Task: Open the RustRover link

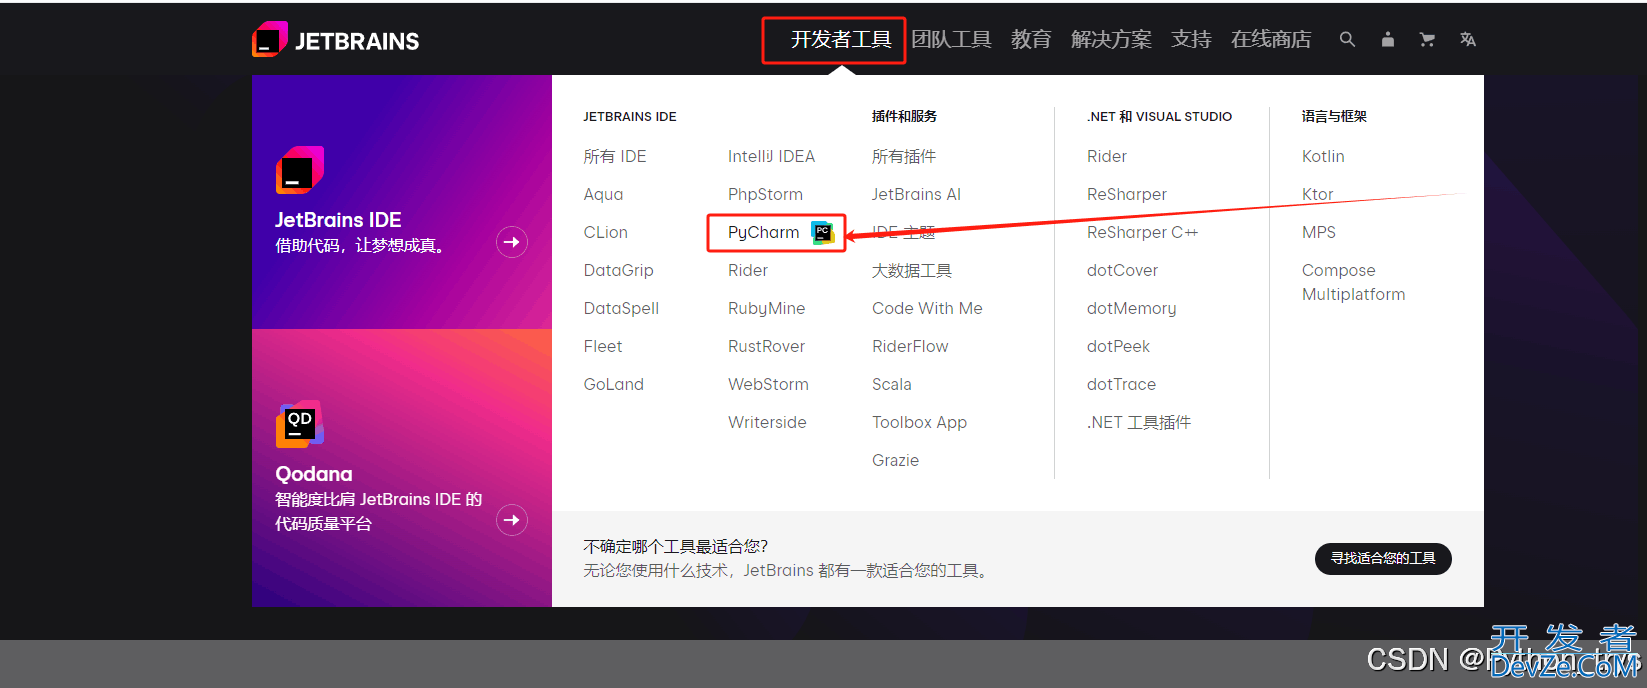Action: [766, 346]
